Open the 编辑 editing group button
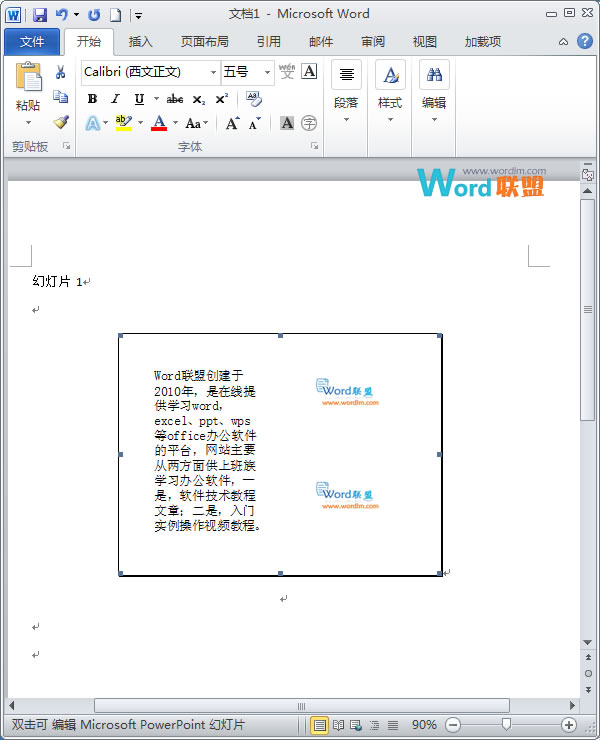This screenshot has height=740, width=600. 434,91
